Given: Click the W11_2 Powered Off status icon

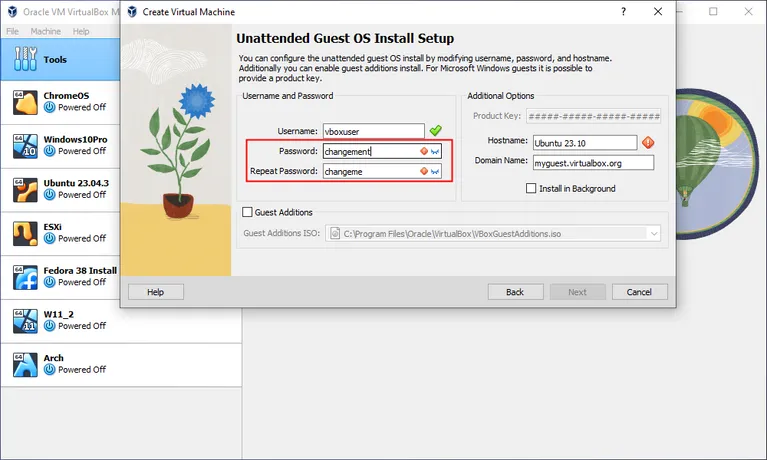Looking at the screenshot, I should pos(49,325).
